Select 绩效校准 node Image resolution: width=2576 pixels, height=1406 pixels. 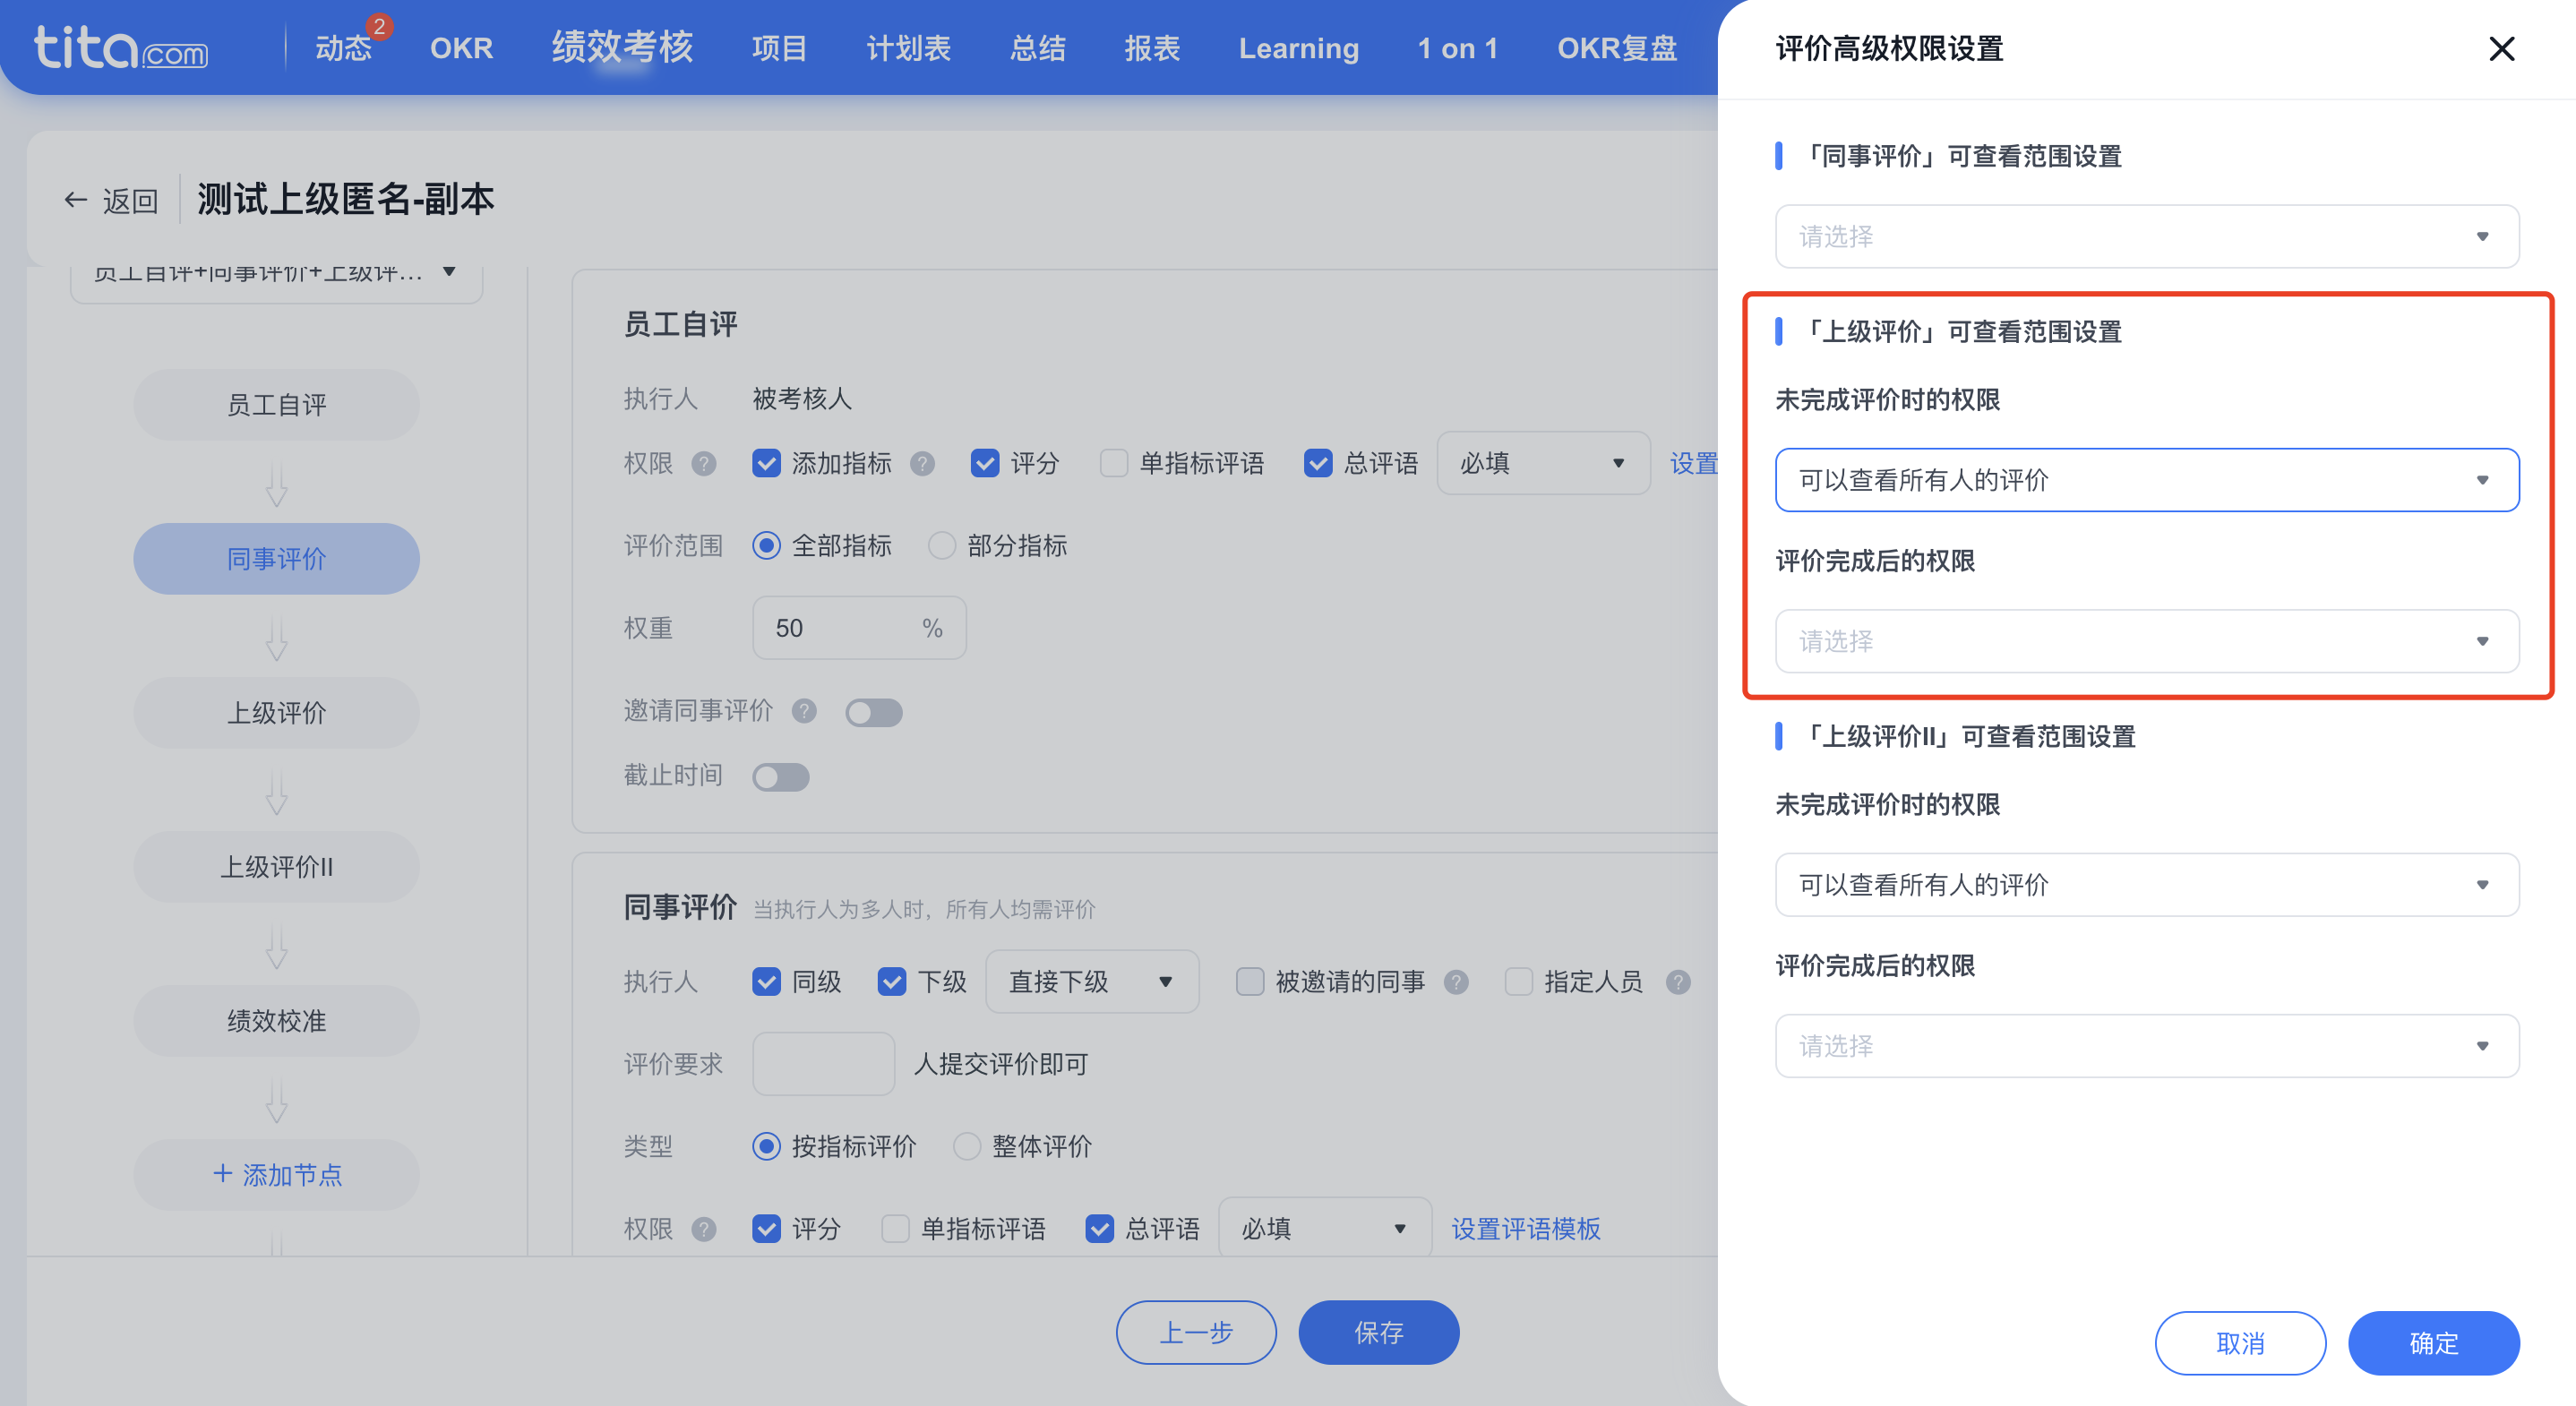[277, 1021]
